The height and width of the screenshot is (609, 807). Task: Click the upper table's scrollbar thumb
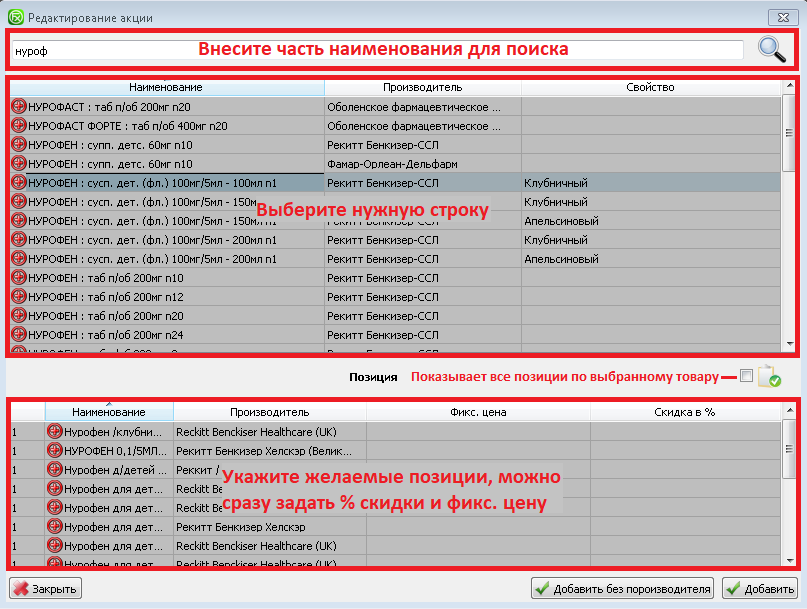click(x=789, y=132)
